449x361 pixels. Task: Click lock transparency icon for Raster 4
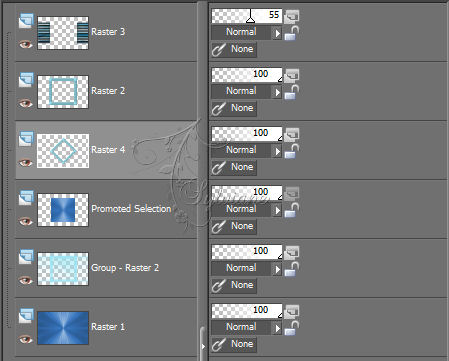pyautogui.click(x=292, y=151)
